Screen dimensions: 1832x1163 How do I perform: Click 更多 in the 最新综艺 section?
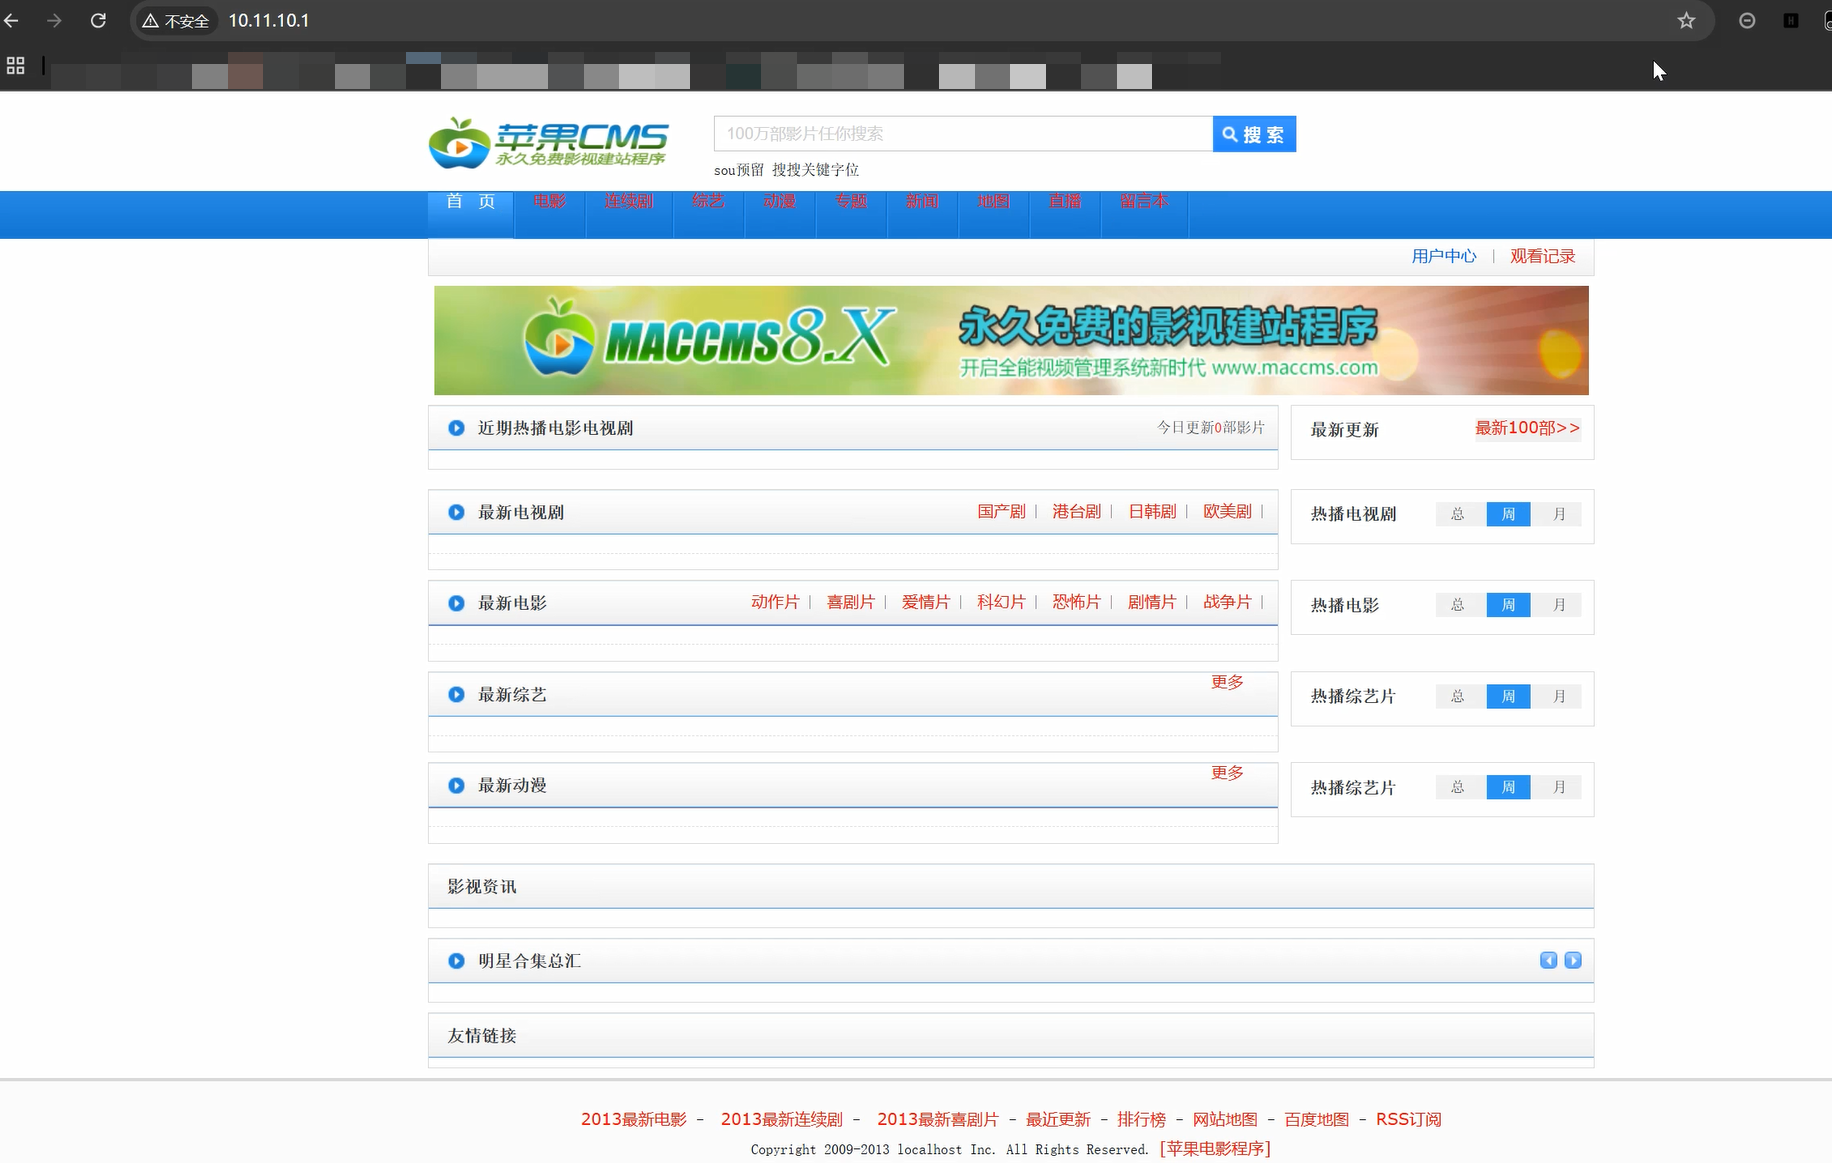(1227, 682)
